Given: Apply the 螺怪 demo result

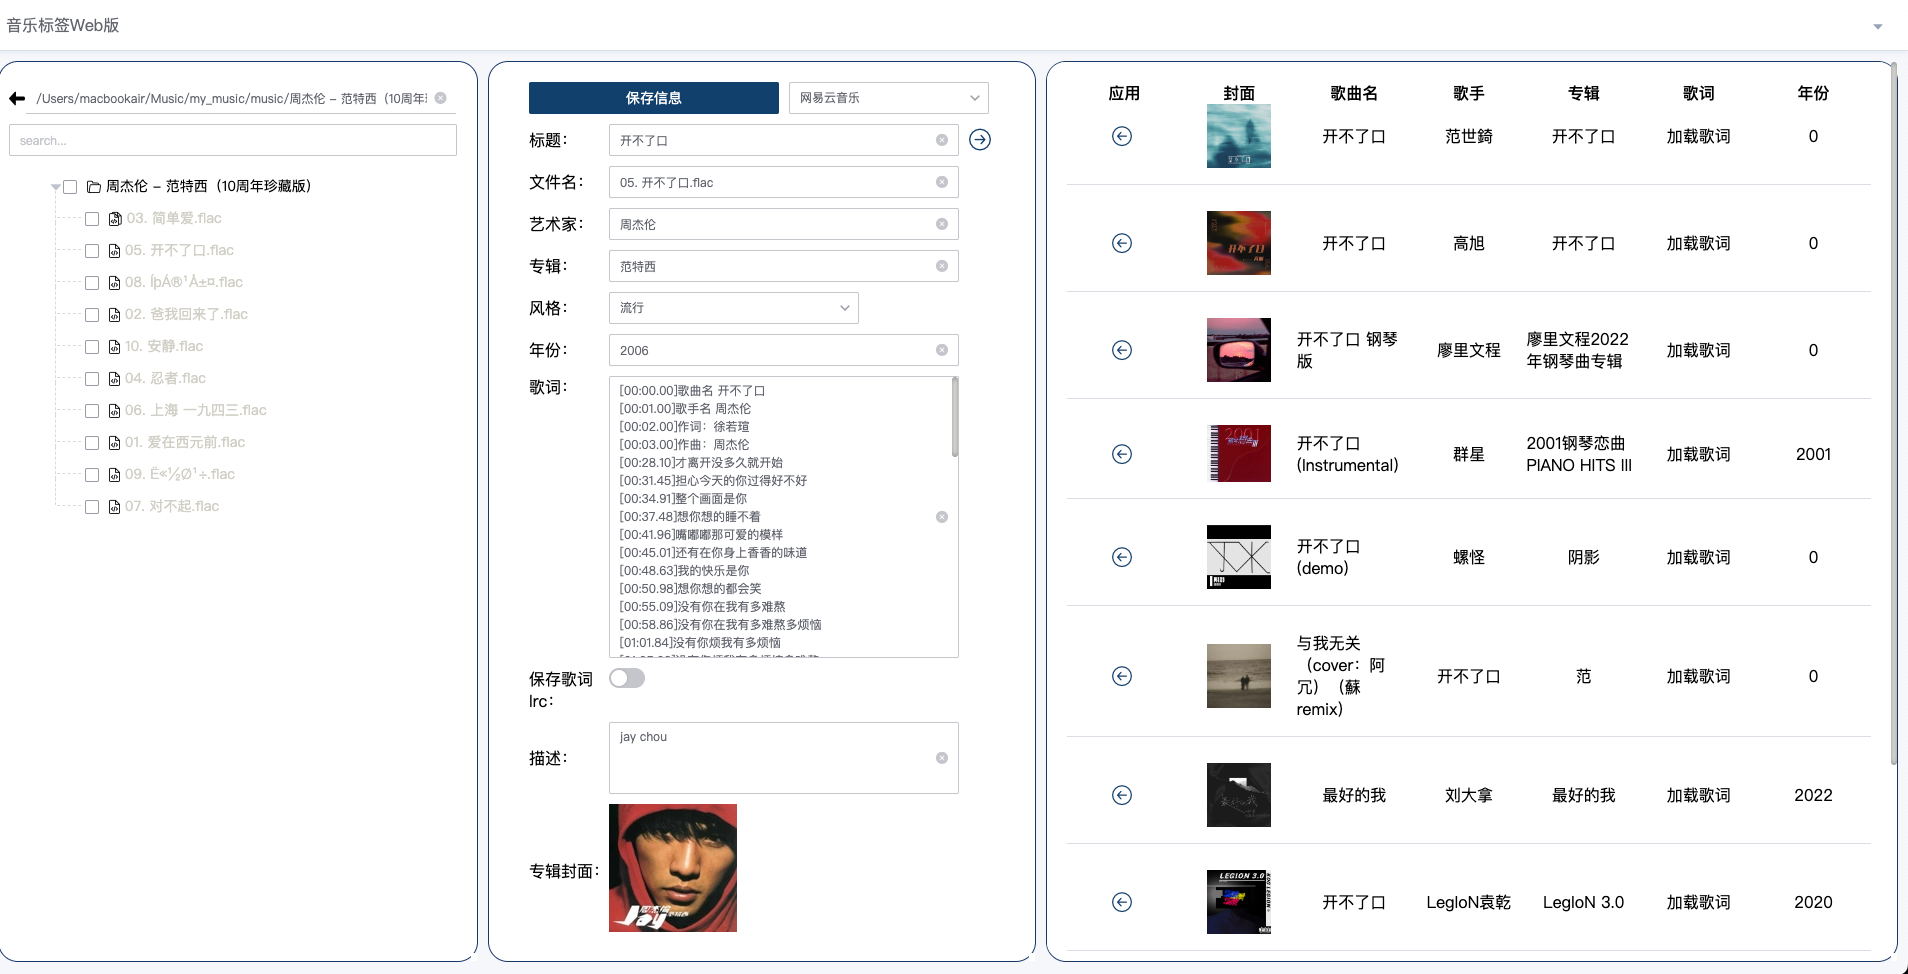Looking at the screenshot, I should [x=1122, y=557].
